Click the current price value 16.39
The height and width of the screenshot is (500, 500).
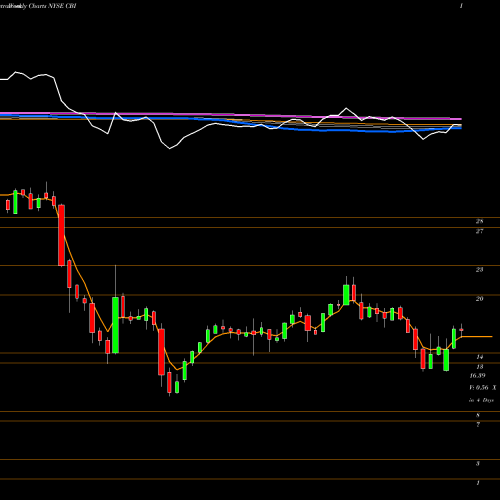[477, 376]
